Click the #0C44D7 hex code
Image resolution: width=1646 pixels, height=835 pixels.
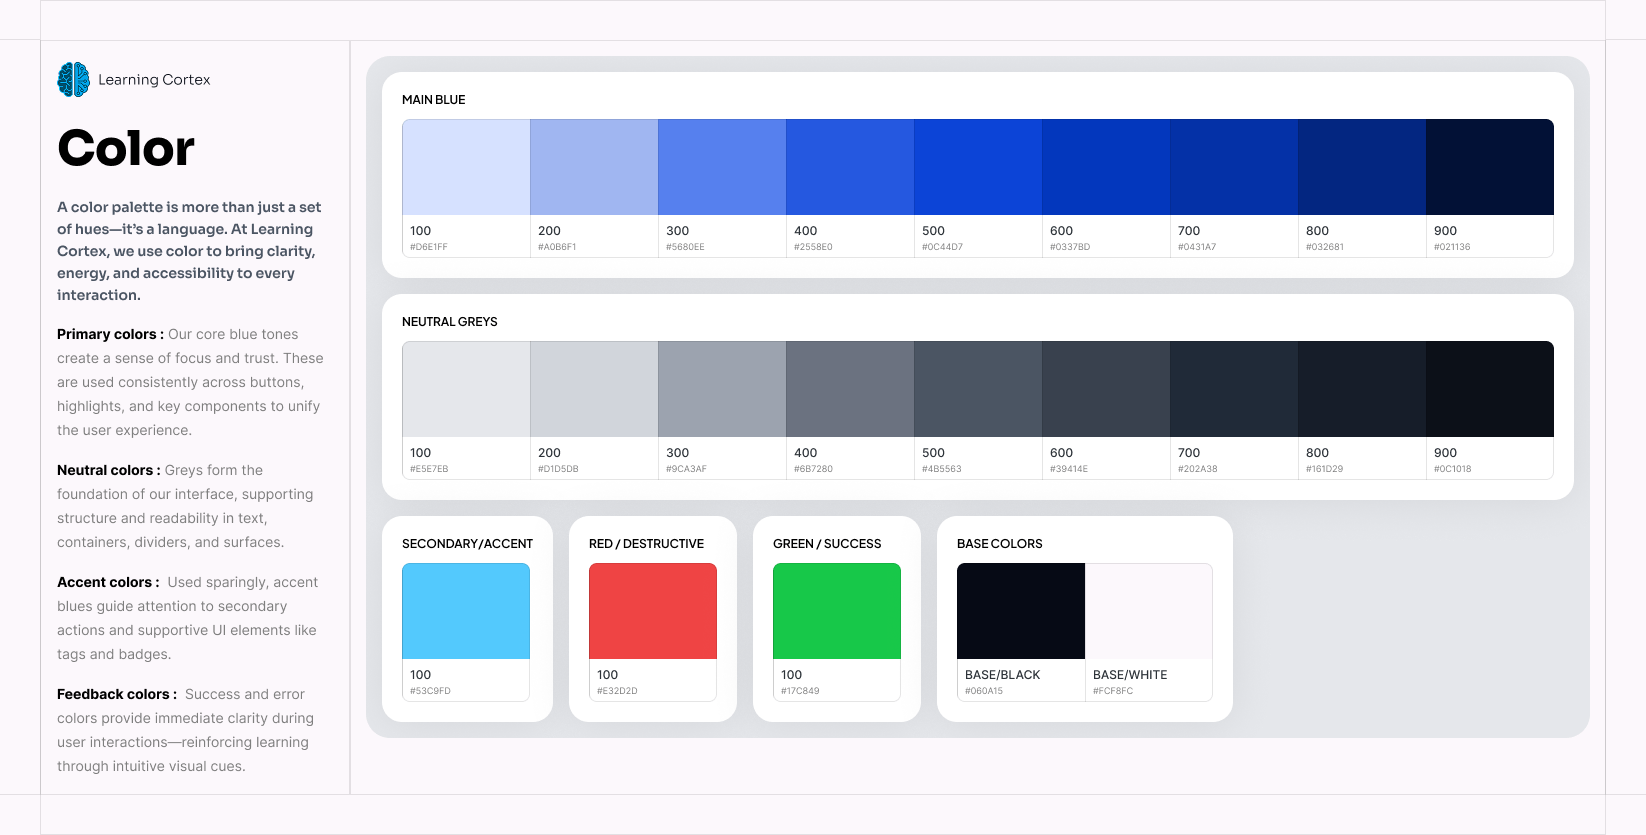[x=942, y=247]
